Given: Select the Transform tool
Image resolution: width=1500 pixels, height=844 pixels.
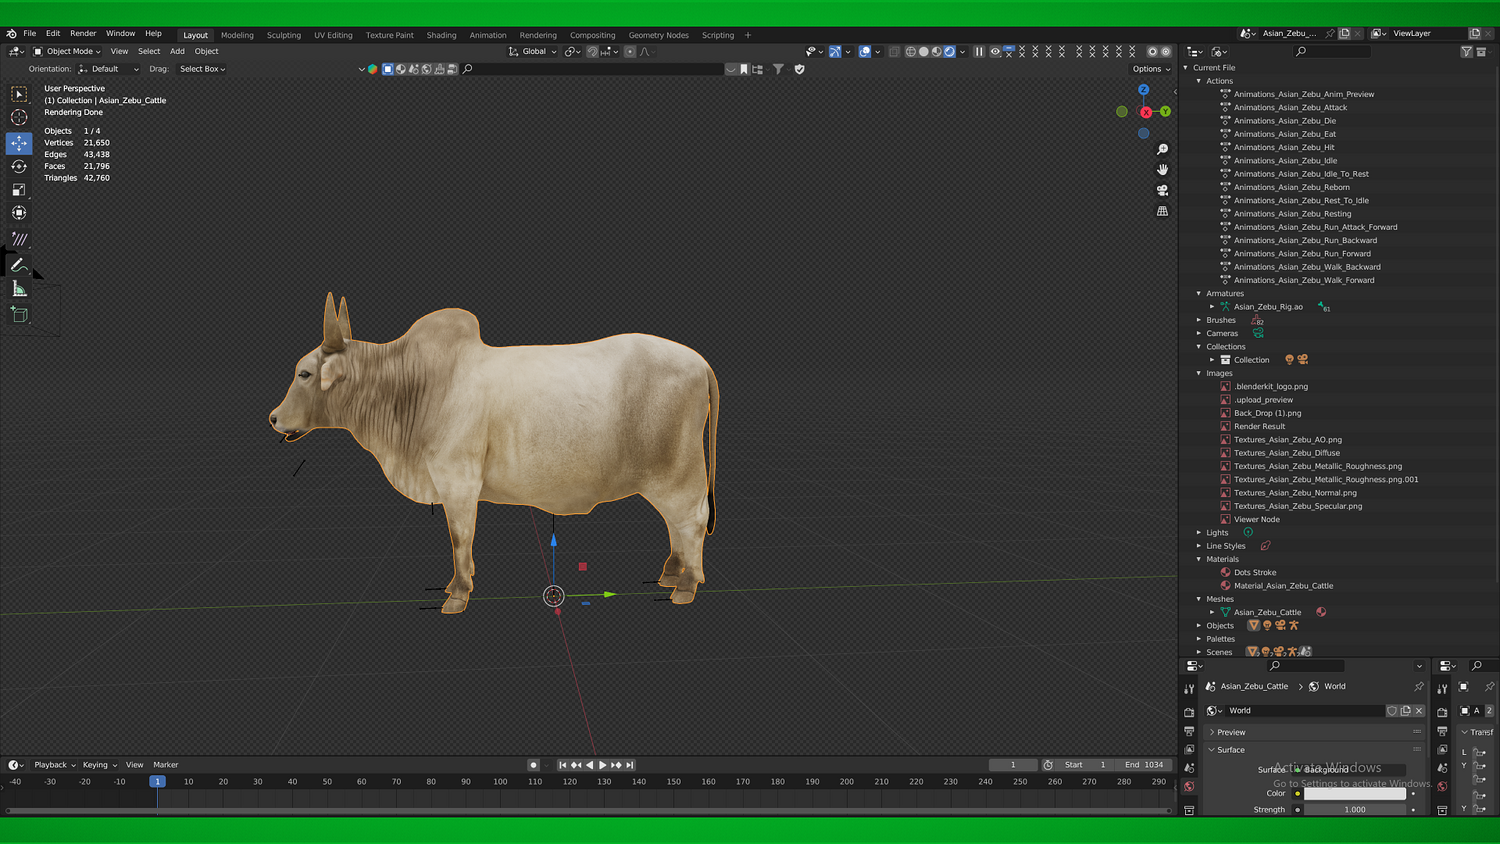Looking at the screenshot, I should 19,212.
